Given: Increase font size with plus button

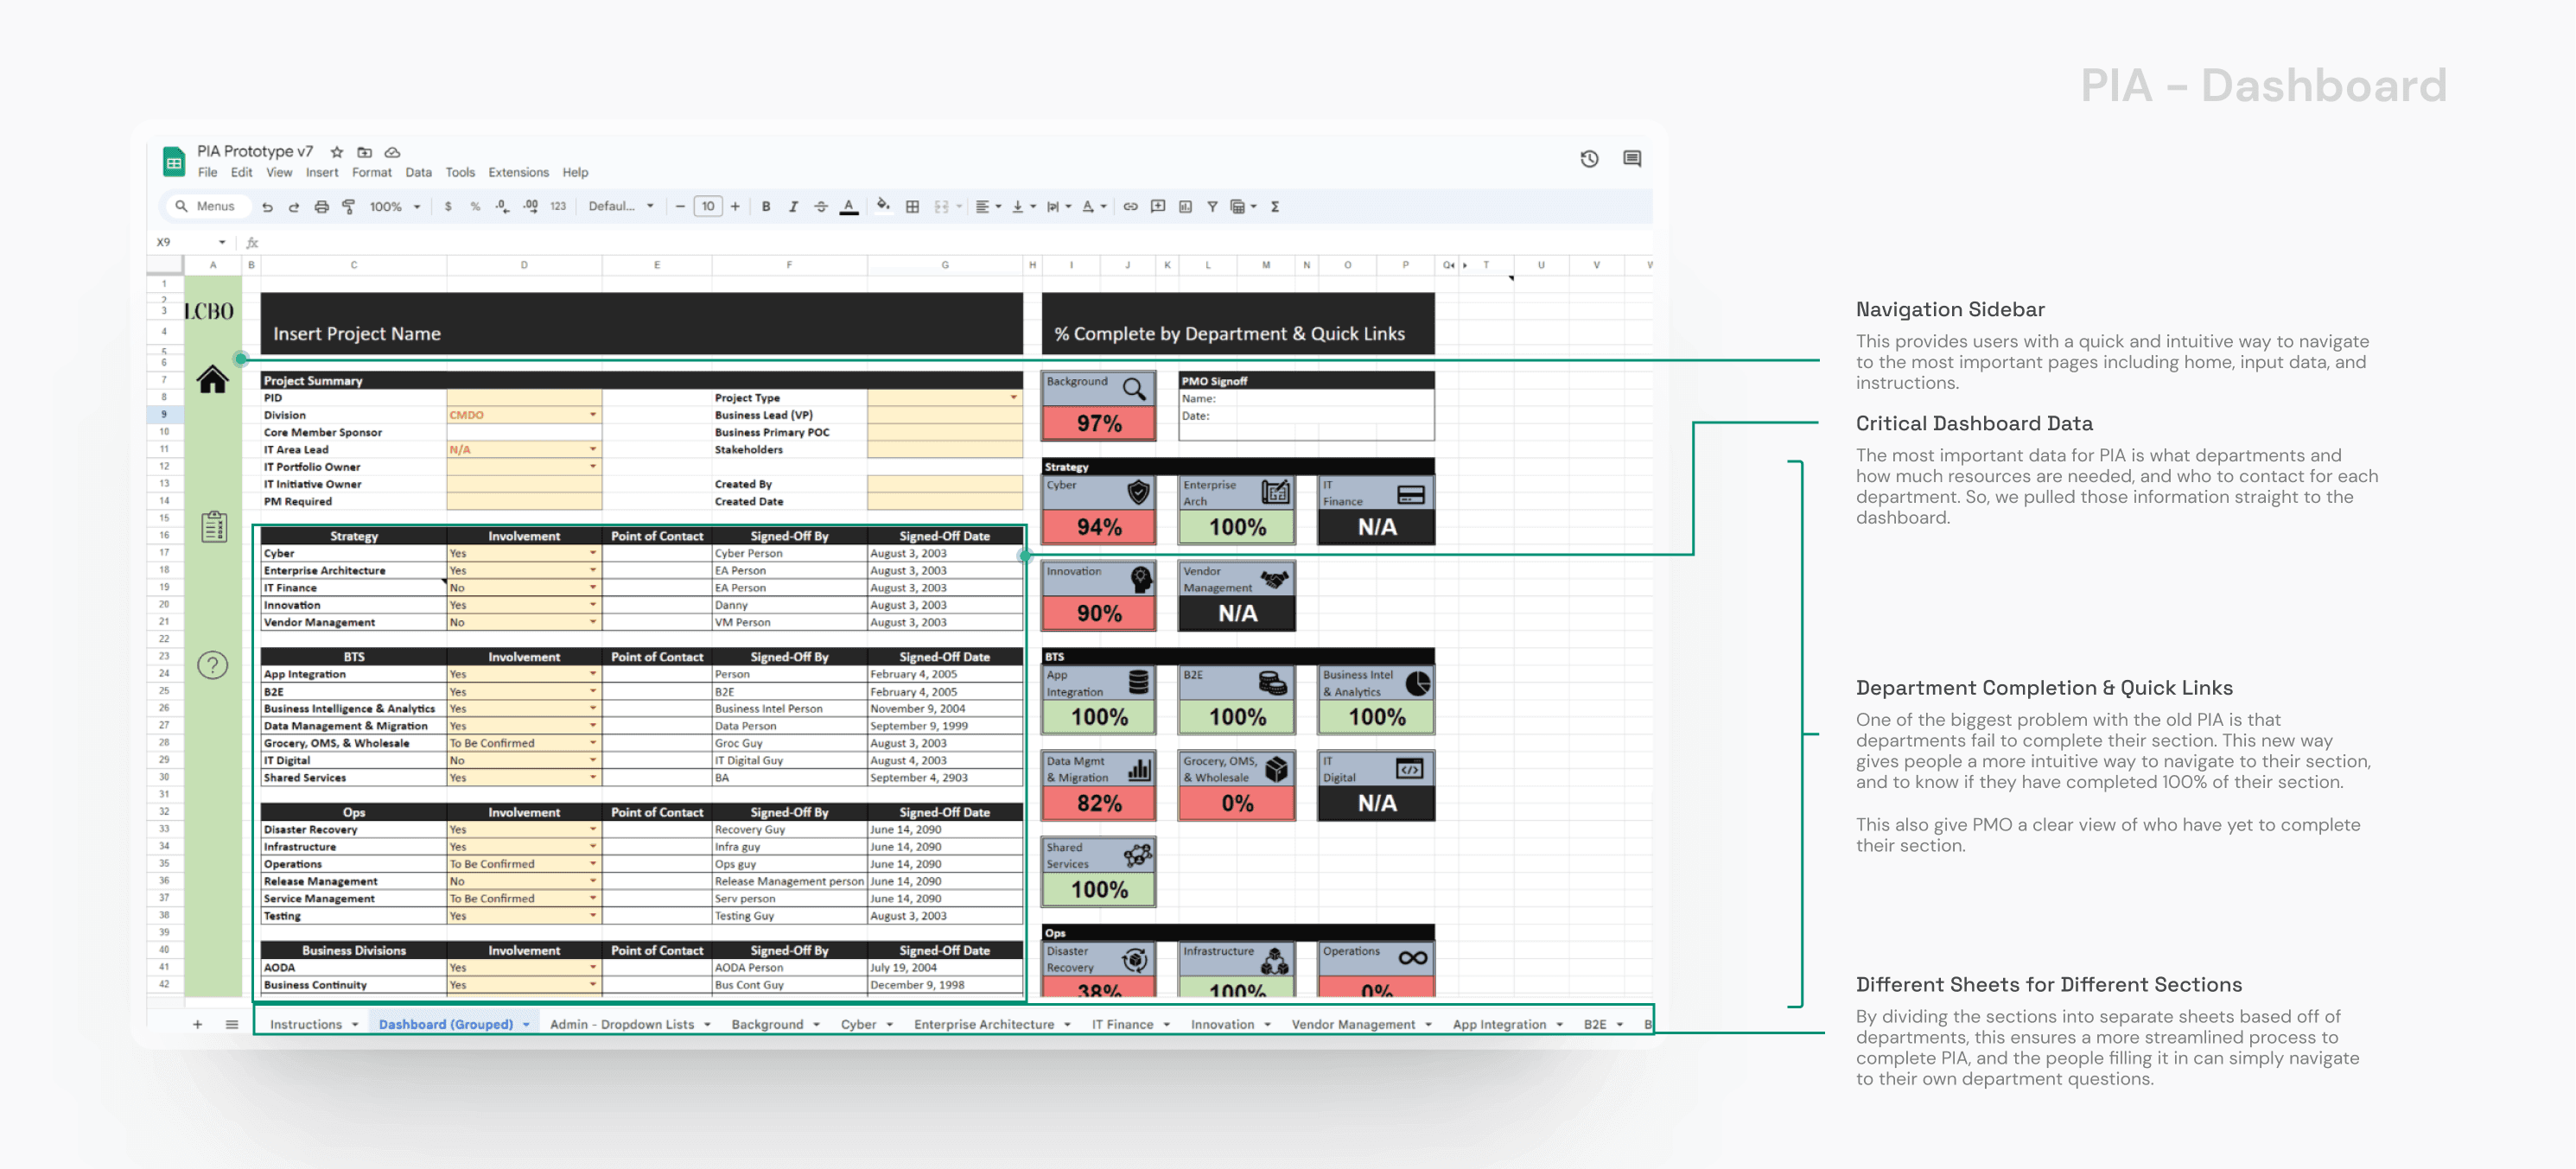Looking at the screenshot, I should (x=735, y=207).
